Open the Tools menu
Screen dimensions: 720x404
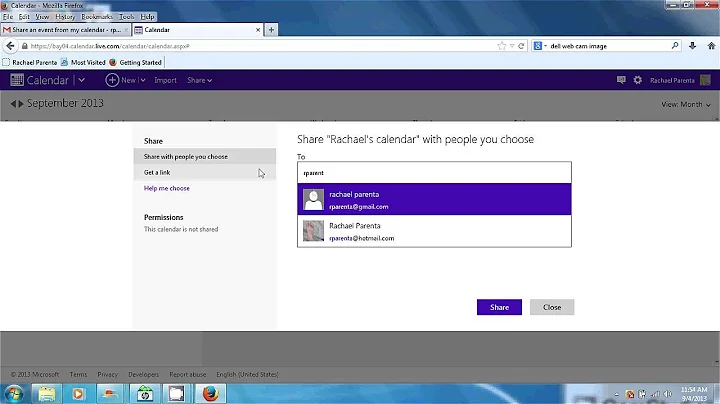tap(127, 17)
